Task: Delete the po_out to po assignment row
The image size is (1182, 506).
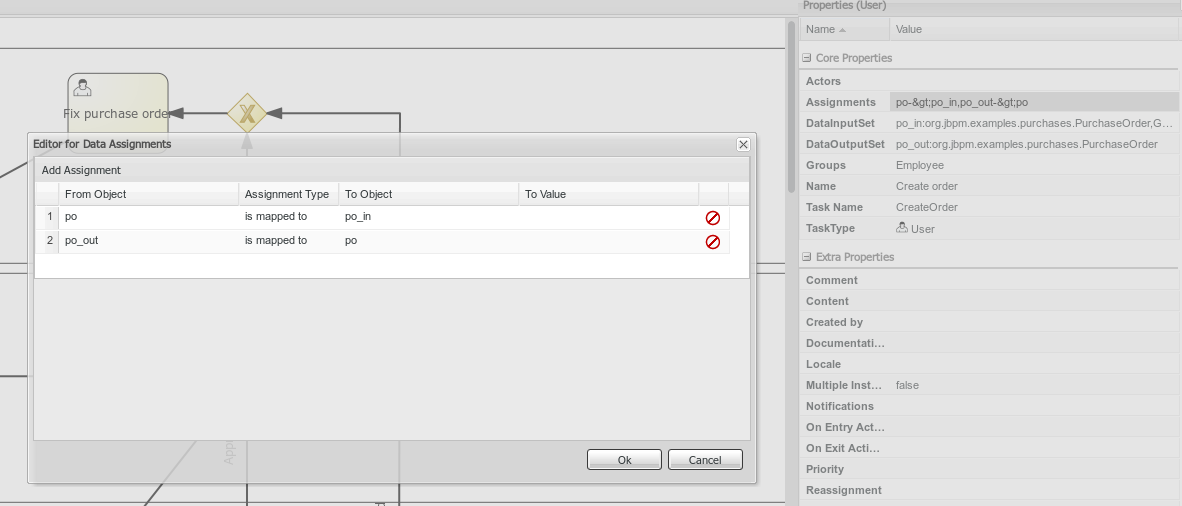Action: point(712,242)
